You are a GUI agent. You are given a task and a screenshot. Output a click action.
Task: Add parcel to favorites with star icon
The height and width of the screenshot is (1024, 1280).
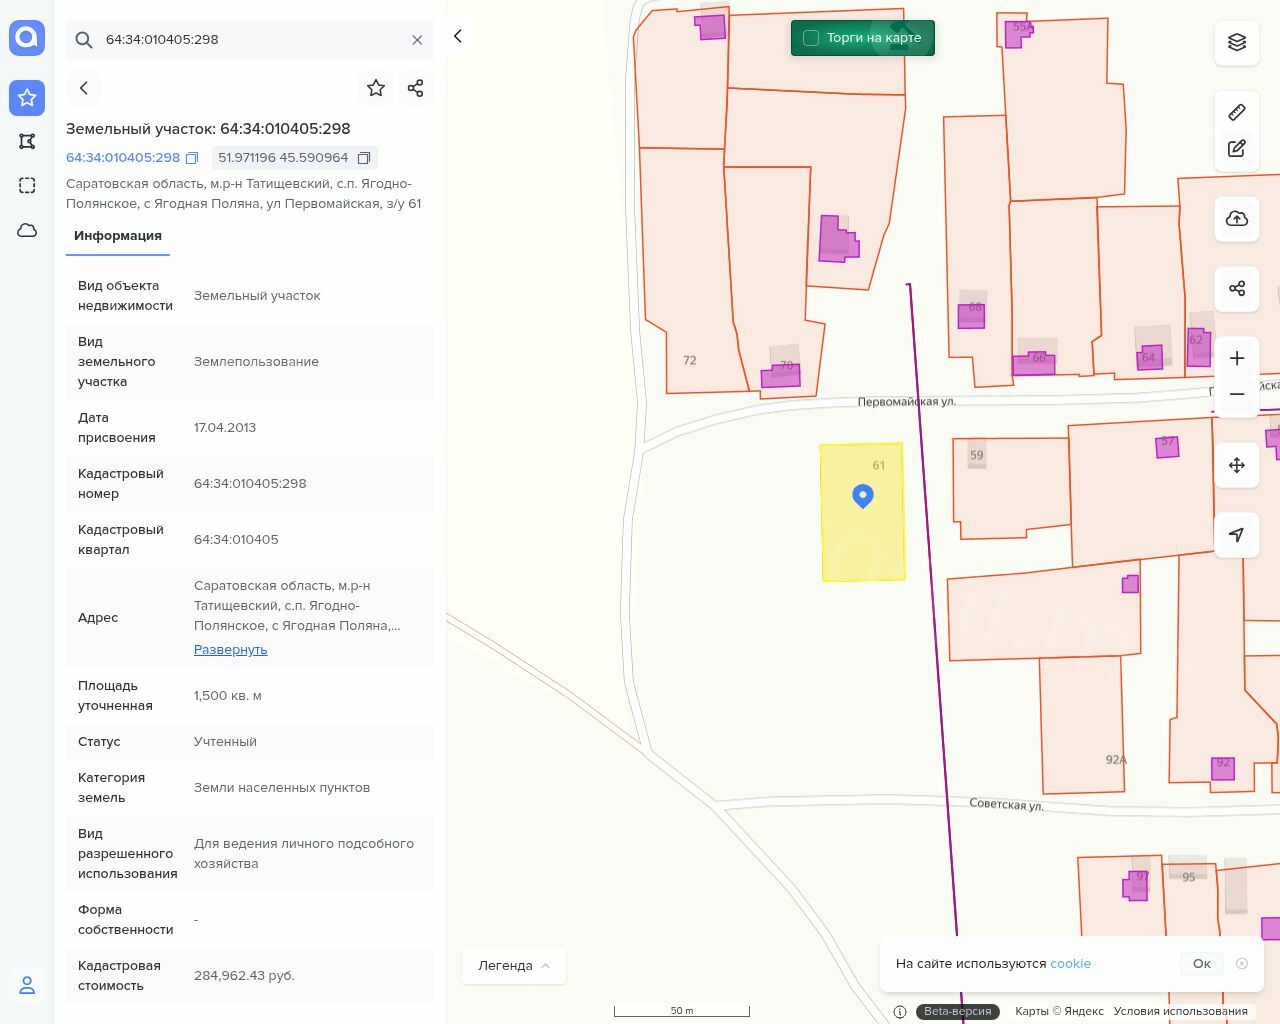376,88
